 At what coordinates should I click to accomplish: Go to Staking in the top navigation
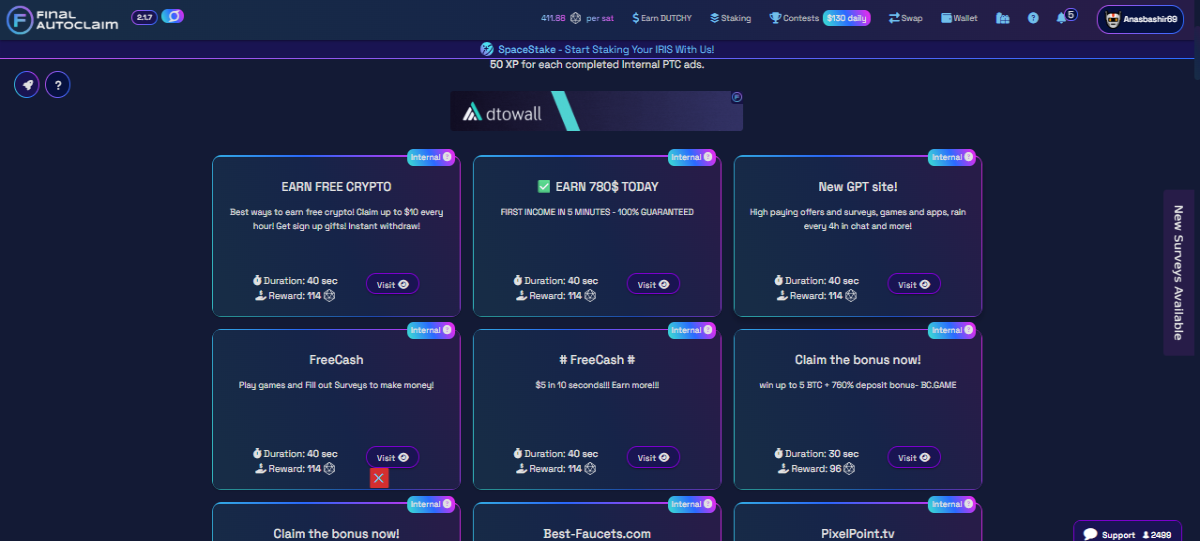click(730, 18)
